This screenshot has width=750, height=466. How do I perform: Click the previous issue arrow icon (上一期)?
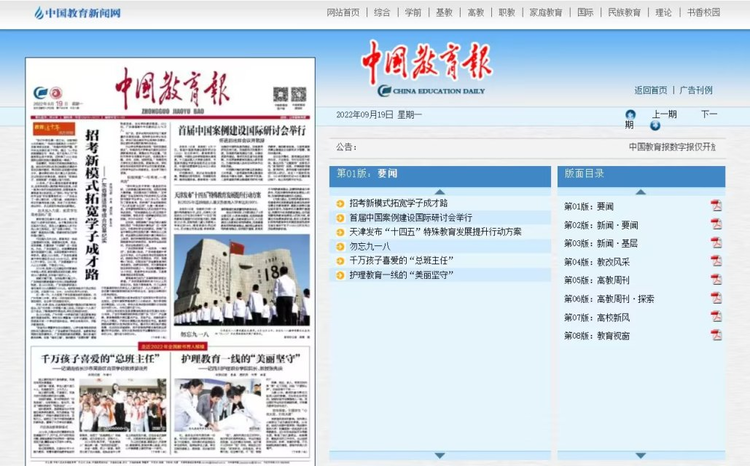coord(629,114)
